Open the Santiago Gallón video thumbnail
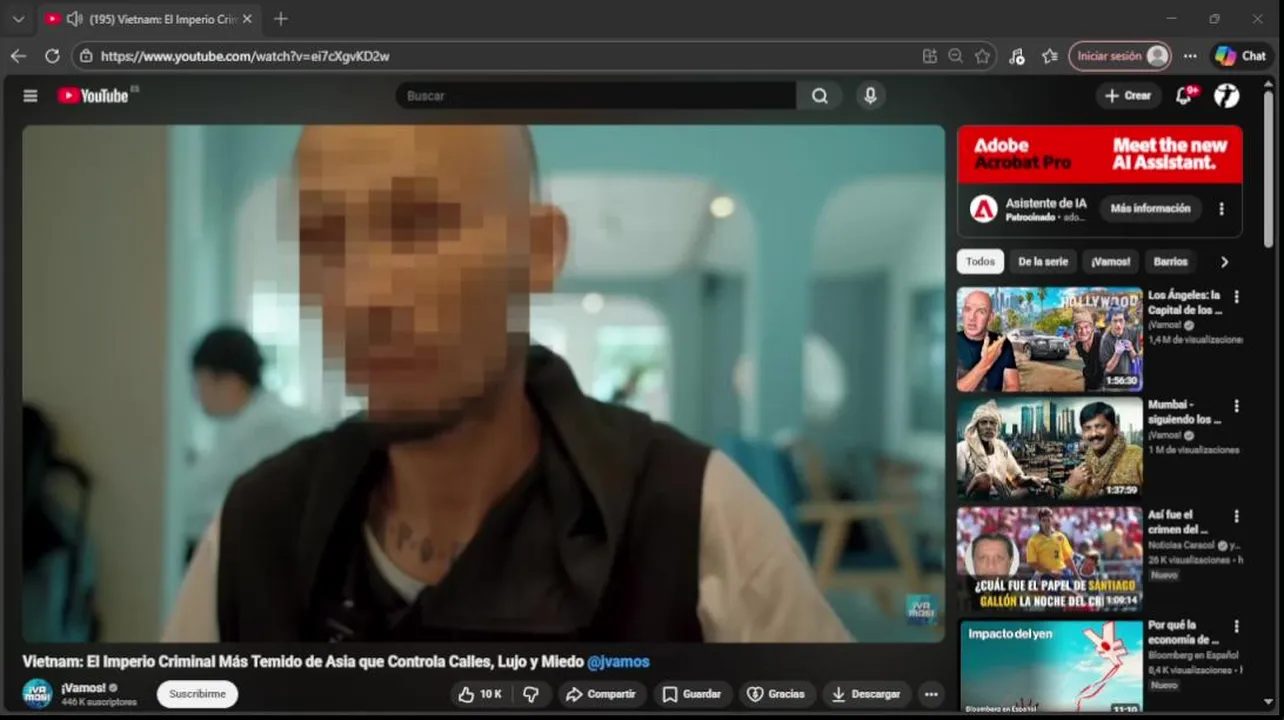 [x=1050, y=559]
